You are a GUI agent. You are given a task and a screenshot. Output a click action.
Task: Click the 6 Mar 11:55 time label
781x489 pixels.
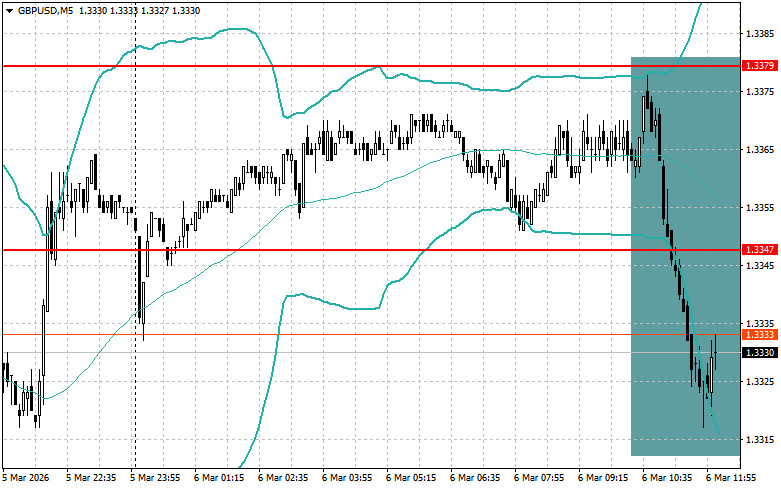coord(731,478)
